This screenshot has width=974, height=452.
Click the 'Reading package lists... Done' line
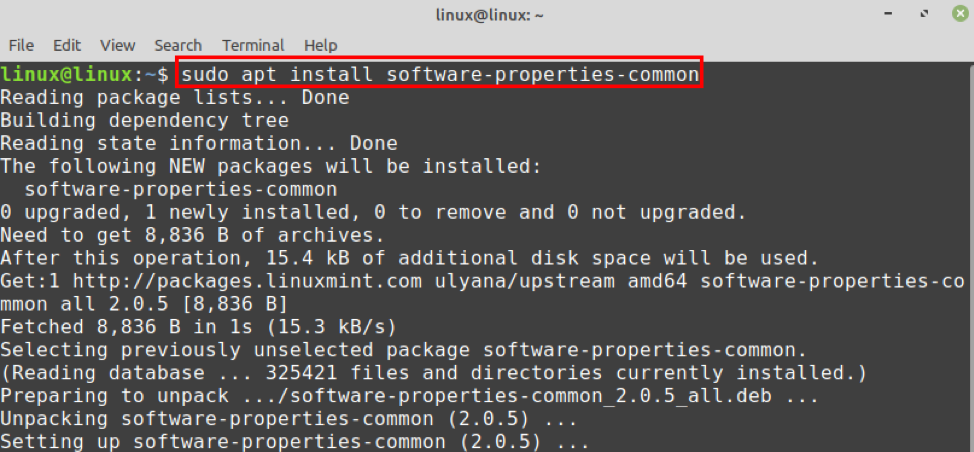coord(175,97)
